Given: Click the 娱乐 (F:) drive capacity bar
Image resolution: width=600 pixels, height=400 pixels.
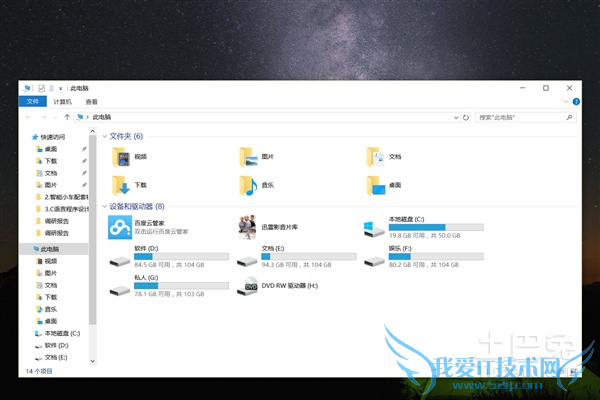Looking at the screenshot, I should pyautogui.click(x=436, y=256).
